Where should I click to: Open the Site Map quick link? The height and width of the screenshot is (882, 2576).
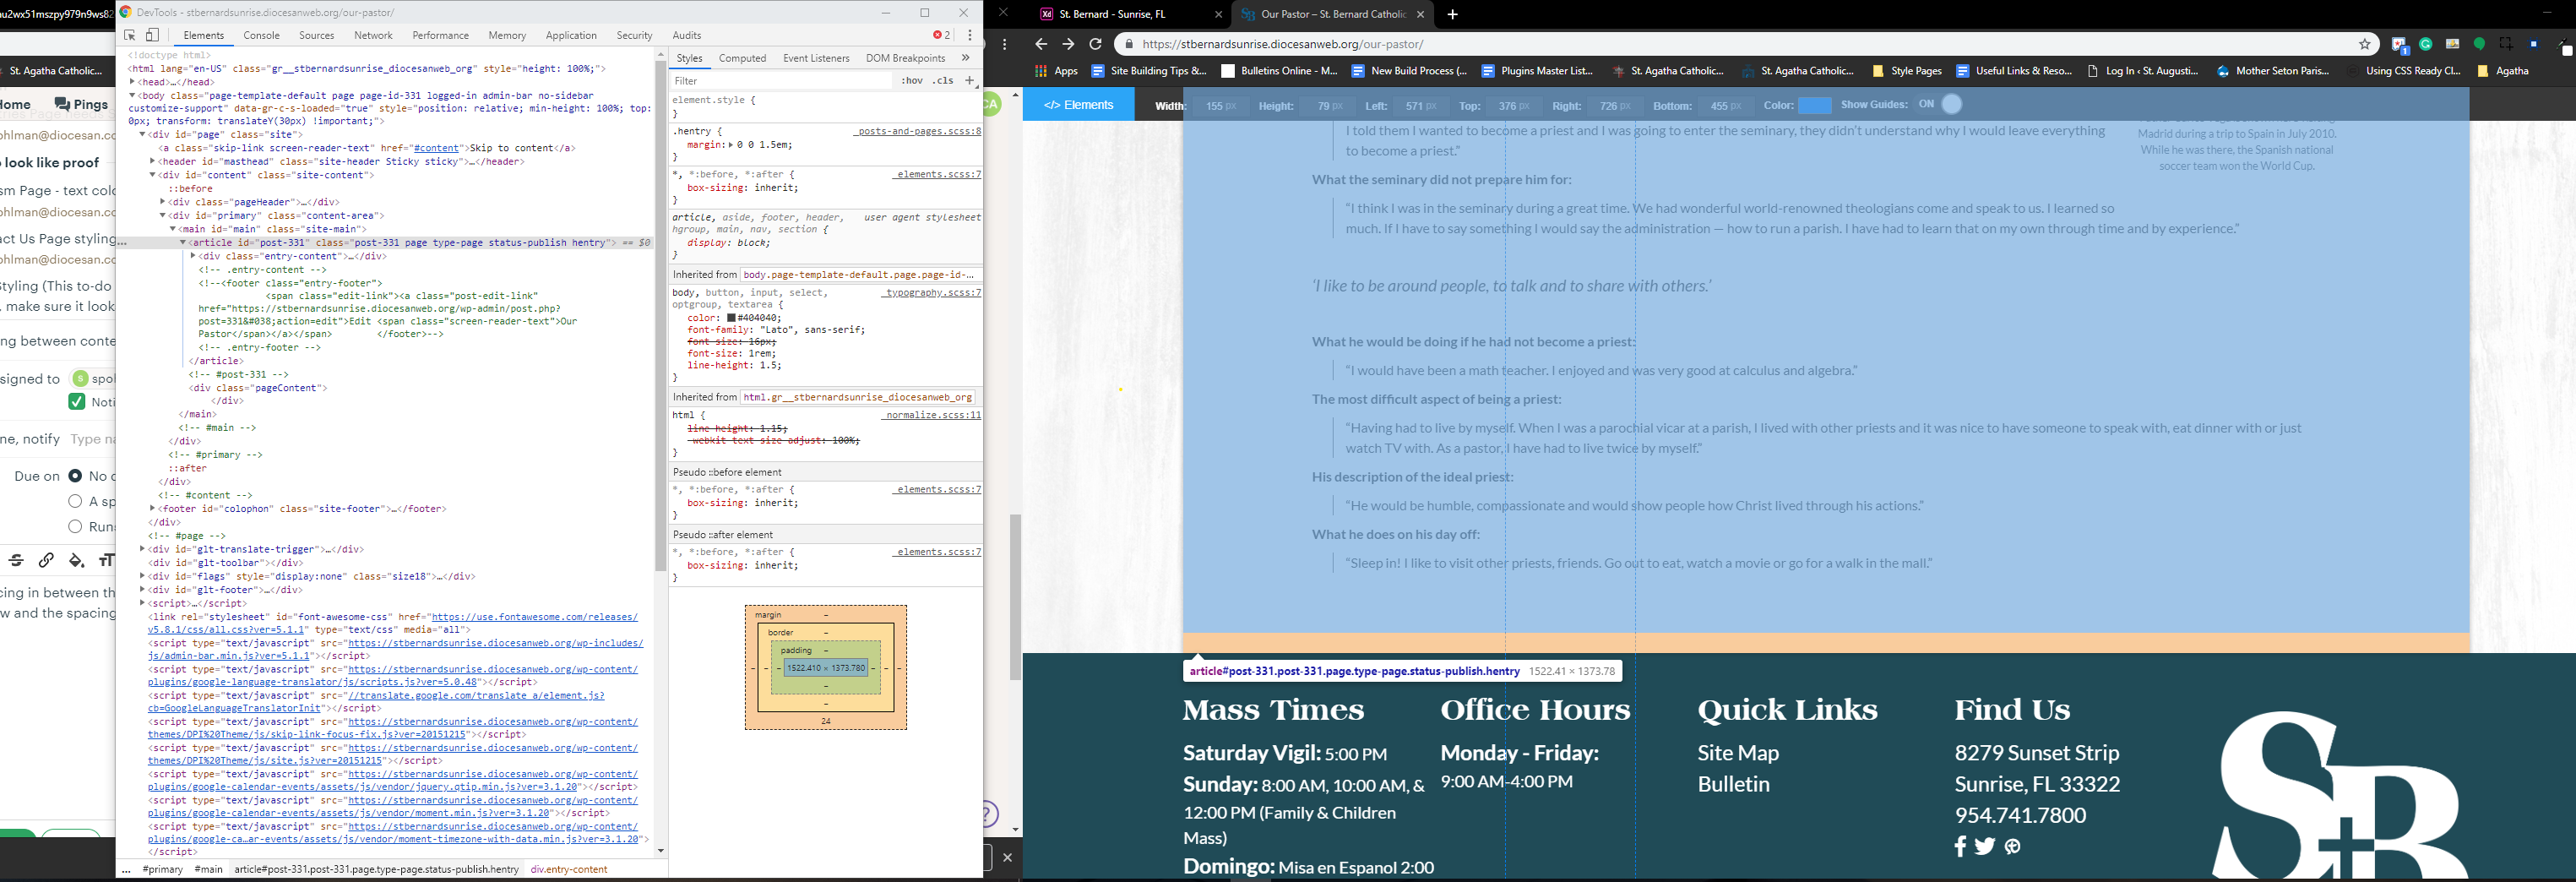click(x=1737, y=752)
